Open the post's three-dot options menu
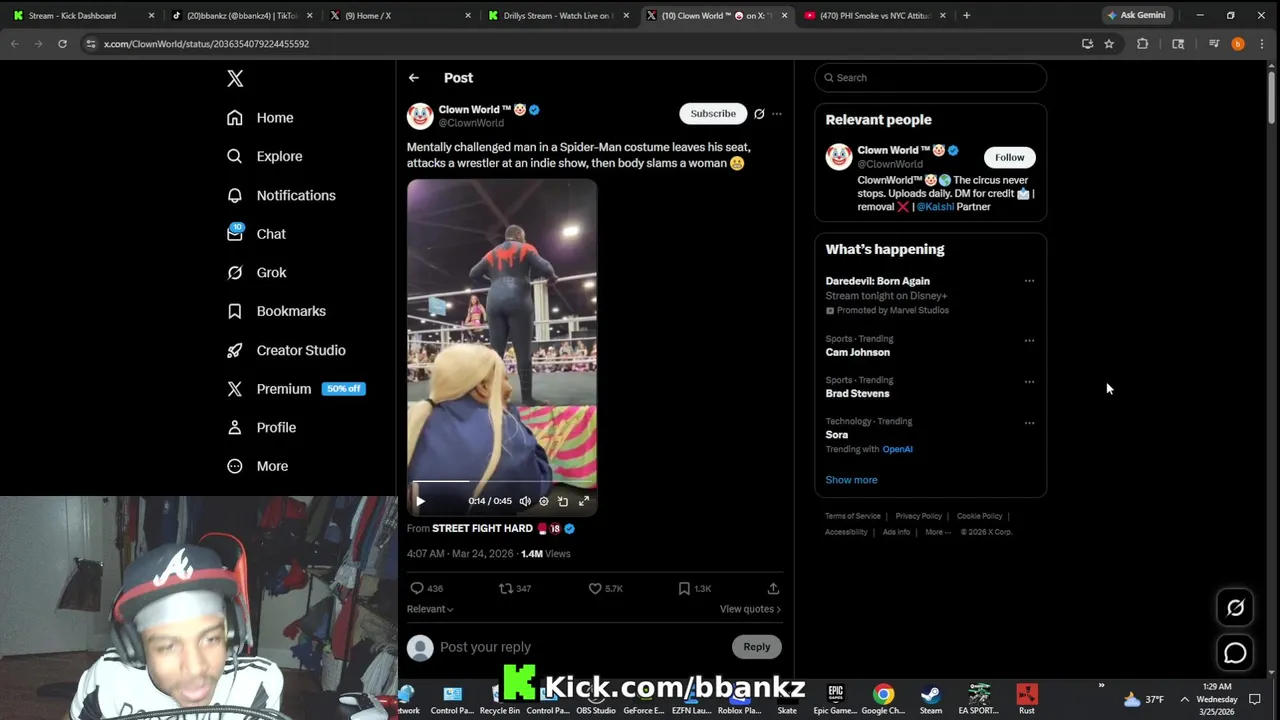1280x720 pixels. 777,114
